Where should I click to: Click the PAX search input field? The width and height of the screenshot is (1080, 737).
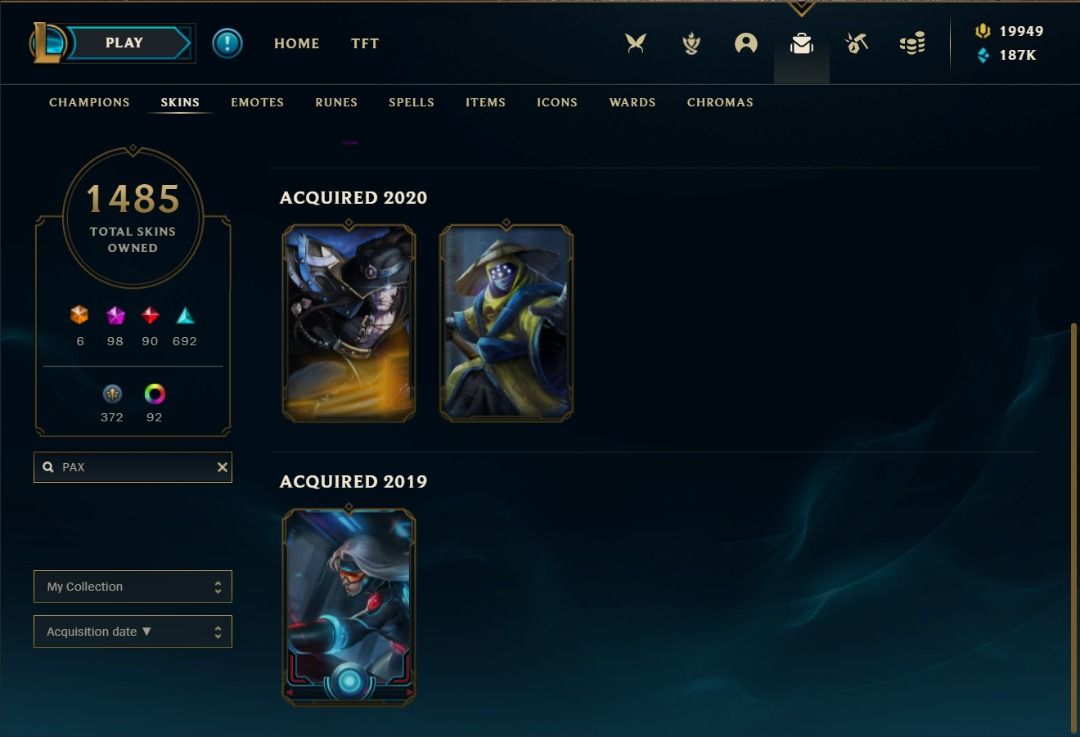[x=133, y=467]
